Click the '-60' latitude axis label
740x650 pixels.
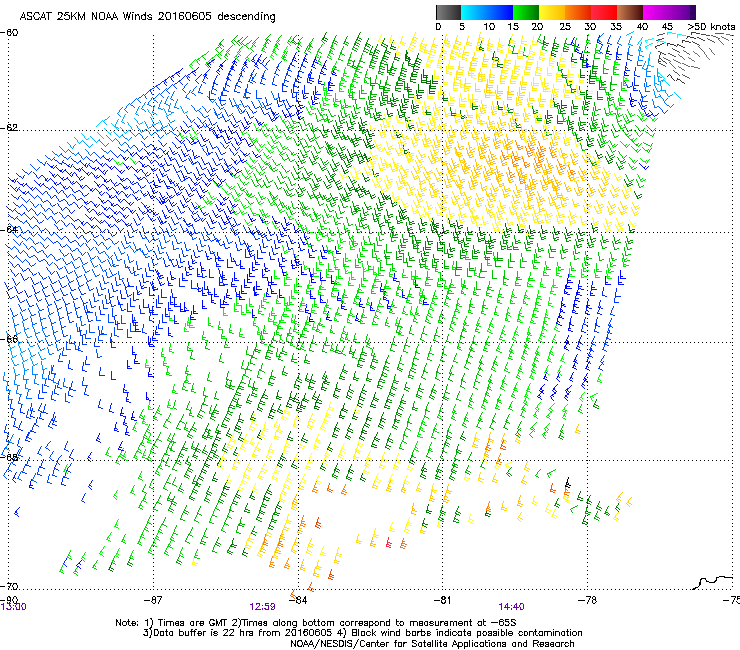(9, 33)
